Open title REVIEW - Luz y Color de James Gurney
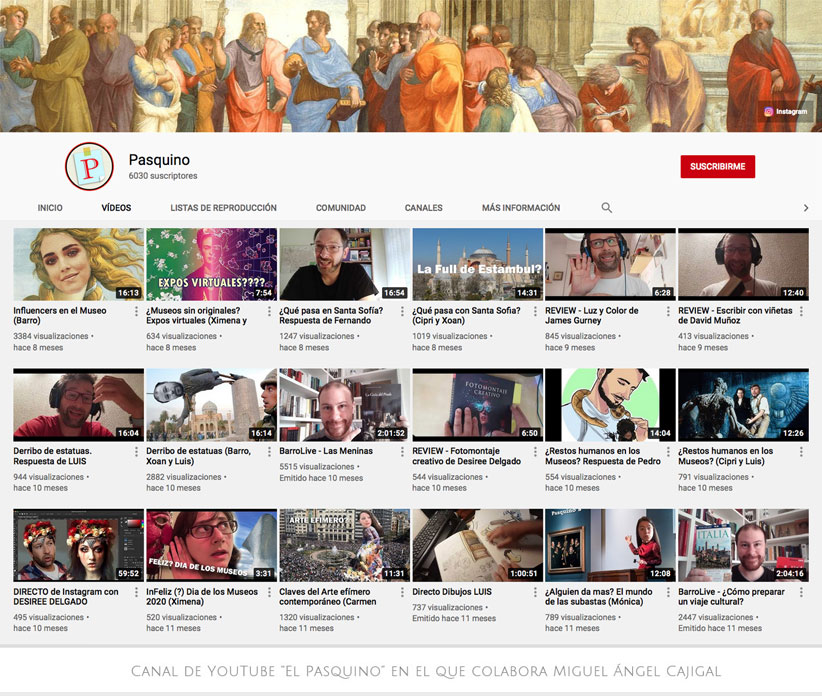Screen dimensions: 822x696 point(592,316)
